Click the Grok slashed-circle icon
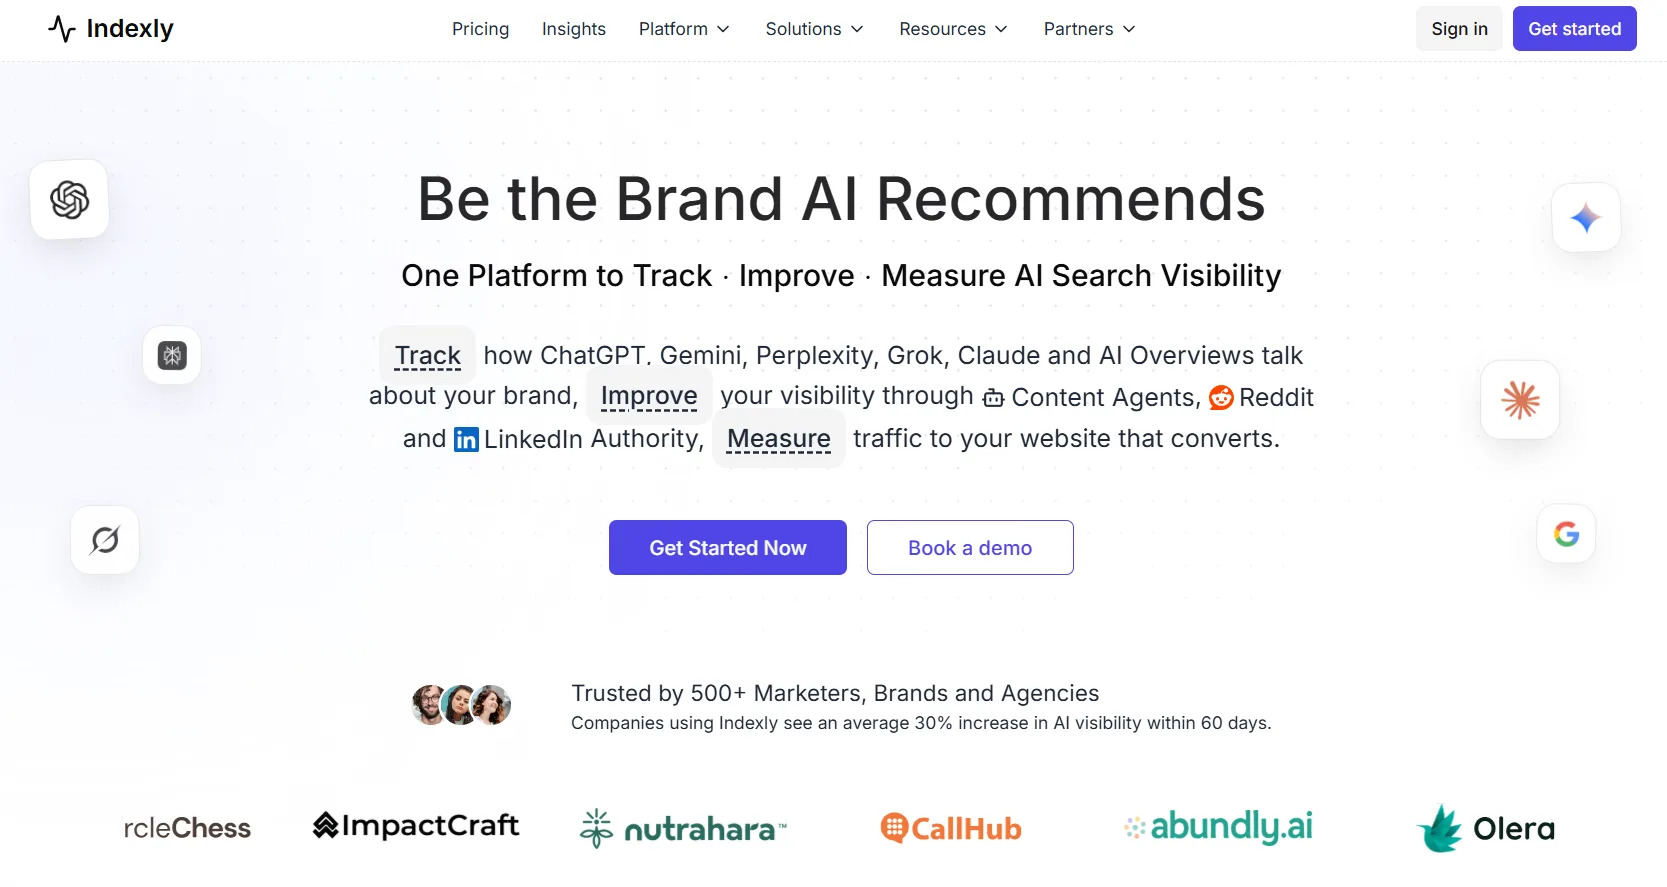The image size is (1667, 887). [105, 540]
